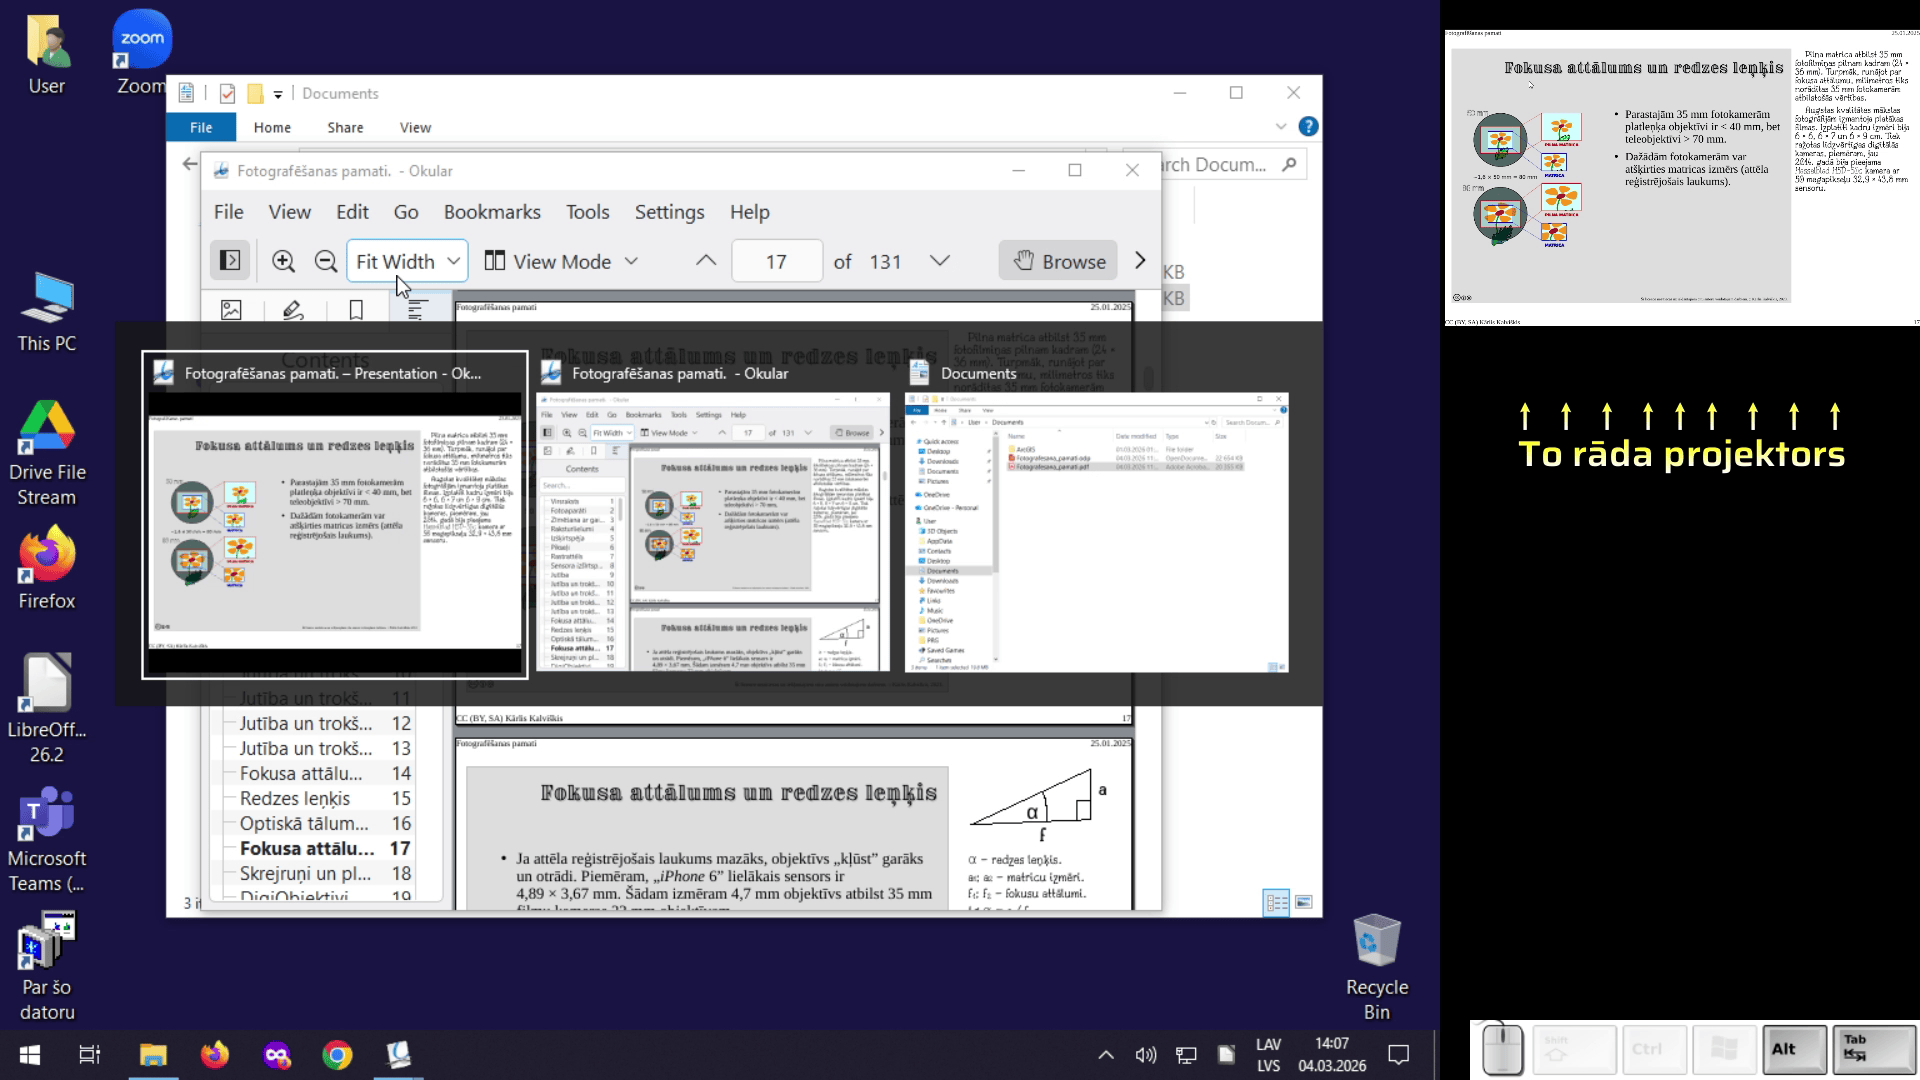1920x1080 pixels.
Task: Open the Bookmarks sidebar tab icon
Action: pos(356,310)
